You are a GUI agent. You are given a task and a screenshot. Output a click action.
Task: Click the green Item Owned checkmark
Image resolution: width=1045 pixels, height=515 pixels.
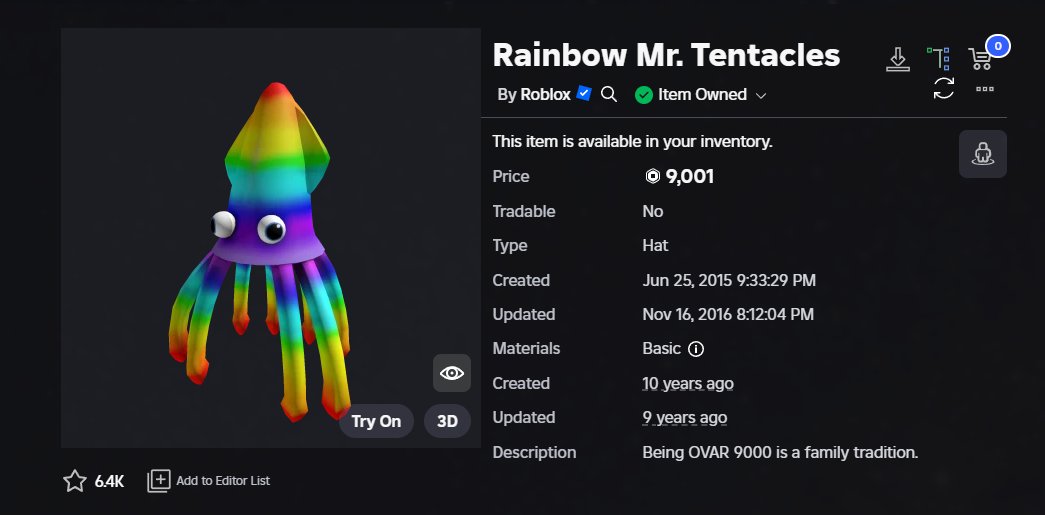(x=643, y=95)
